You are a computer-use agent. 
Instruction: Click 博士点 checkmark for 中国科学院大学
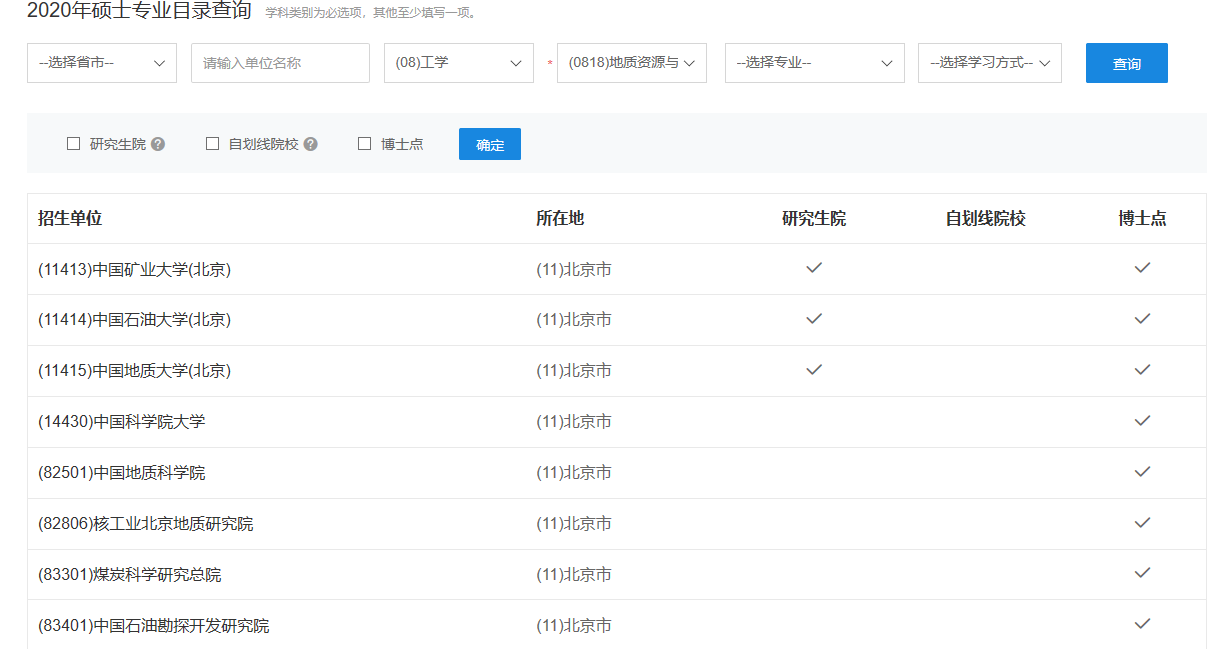click(x=1142, y=421)
